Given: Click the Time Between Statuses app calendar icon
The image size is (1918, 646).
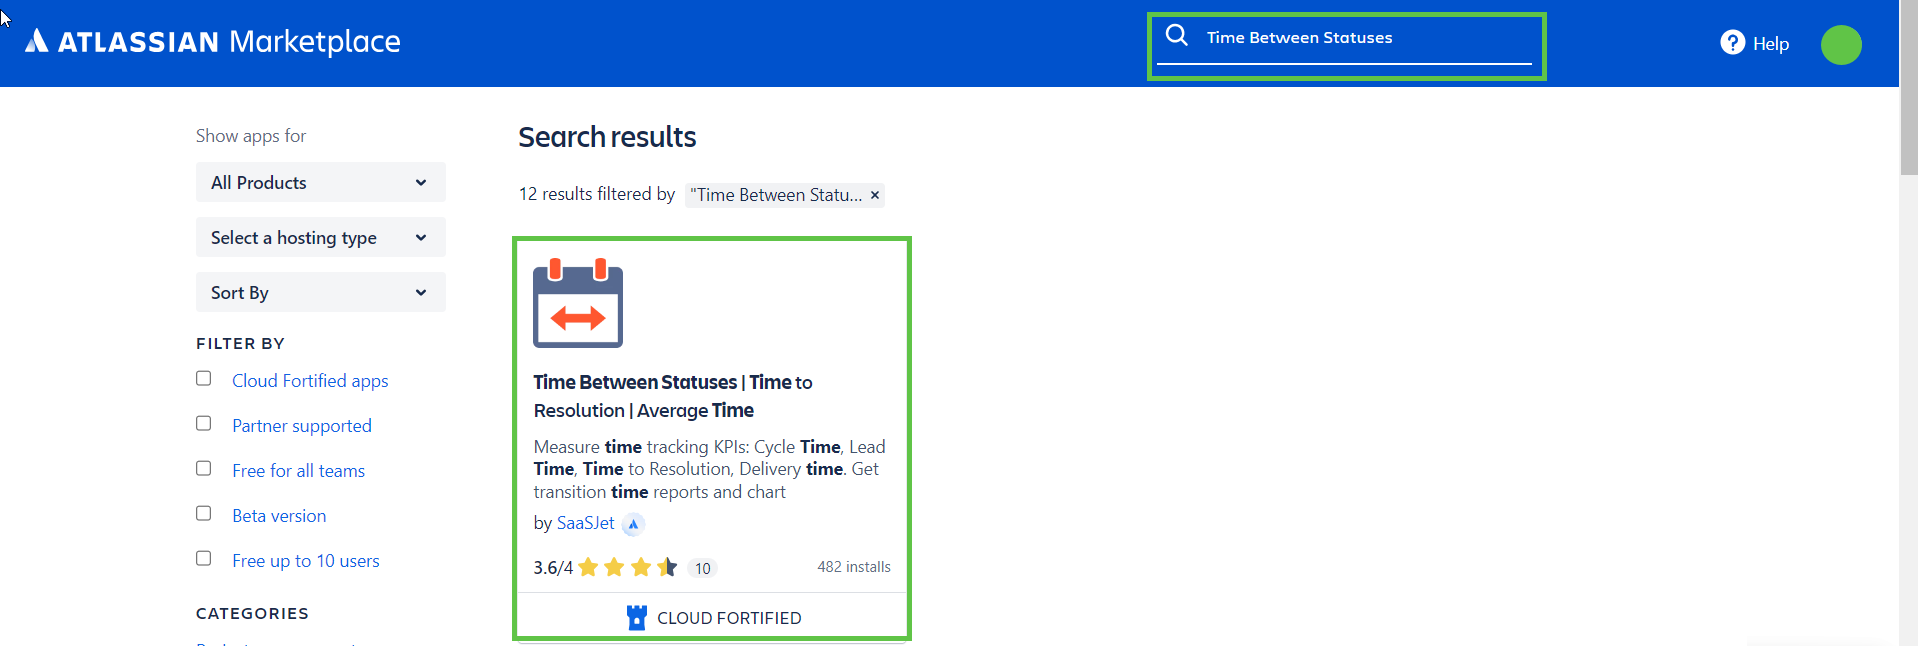Looking at the screenshot, I should coord(578,303).
